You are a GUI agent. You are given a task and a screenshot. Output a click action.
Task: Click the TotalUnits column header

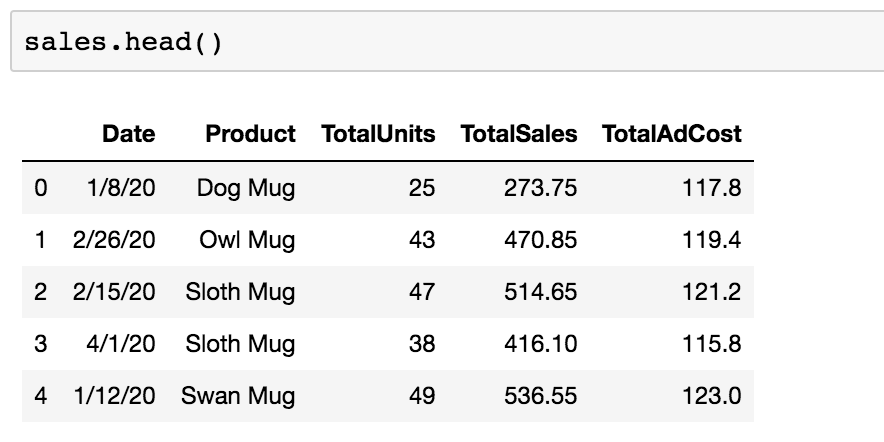point(378,134)
